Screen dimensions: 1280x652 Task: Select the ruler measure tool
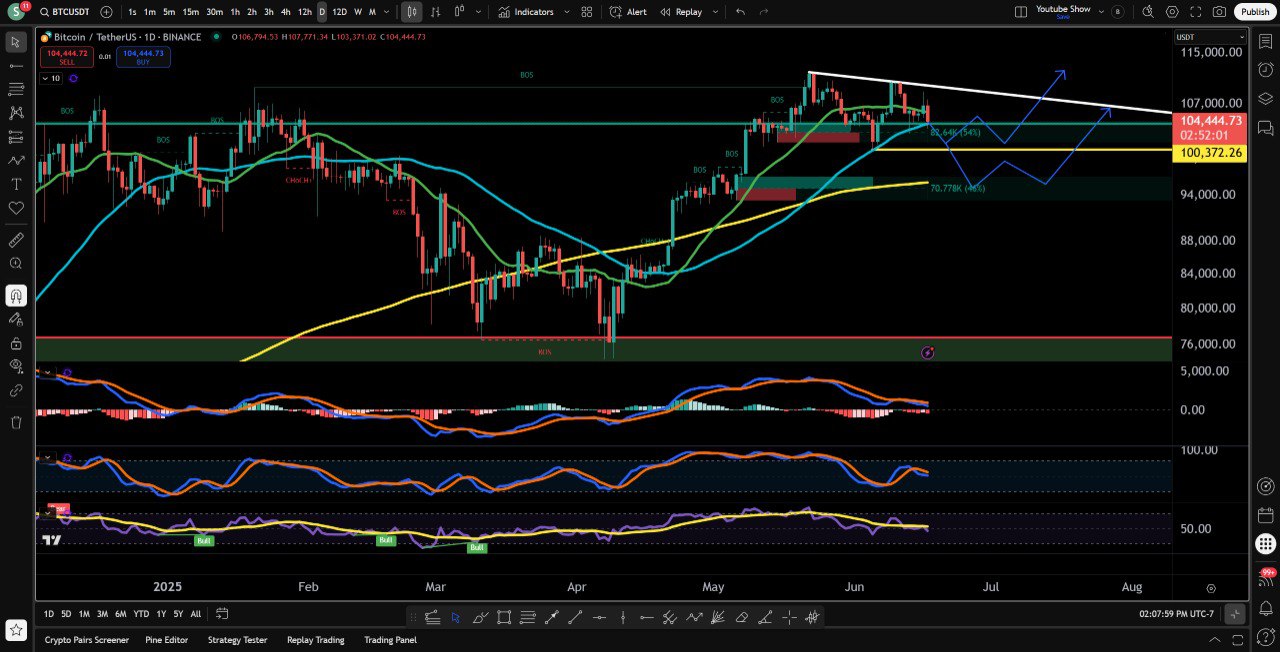coord(16,240)
